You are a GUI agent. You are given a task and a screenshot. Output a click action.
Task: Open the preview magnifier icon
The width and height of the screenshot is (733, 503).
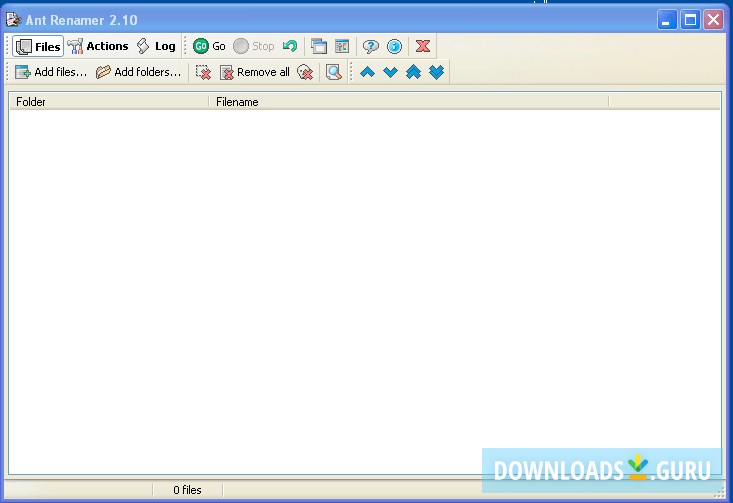(x=334, y=72)
